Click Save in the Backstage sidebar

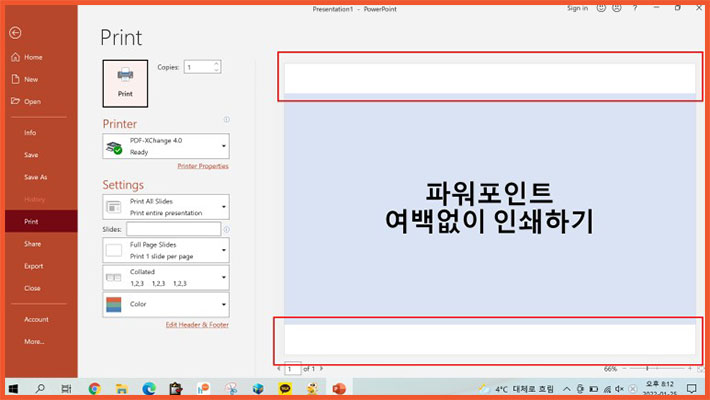pyautogui.click(x=31, y=155)
